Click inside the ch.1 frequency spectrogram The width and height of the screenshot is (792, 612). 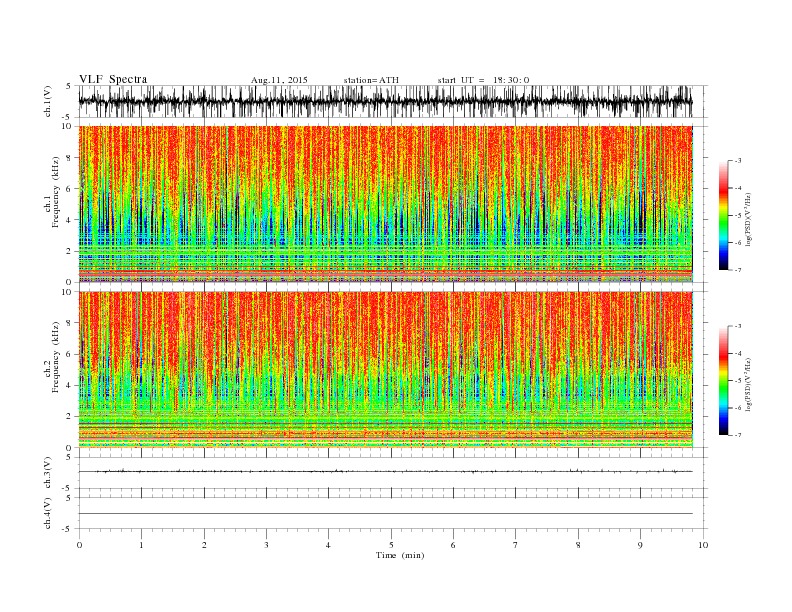click(x=385, y=204)
